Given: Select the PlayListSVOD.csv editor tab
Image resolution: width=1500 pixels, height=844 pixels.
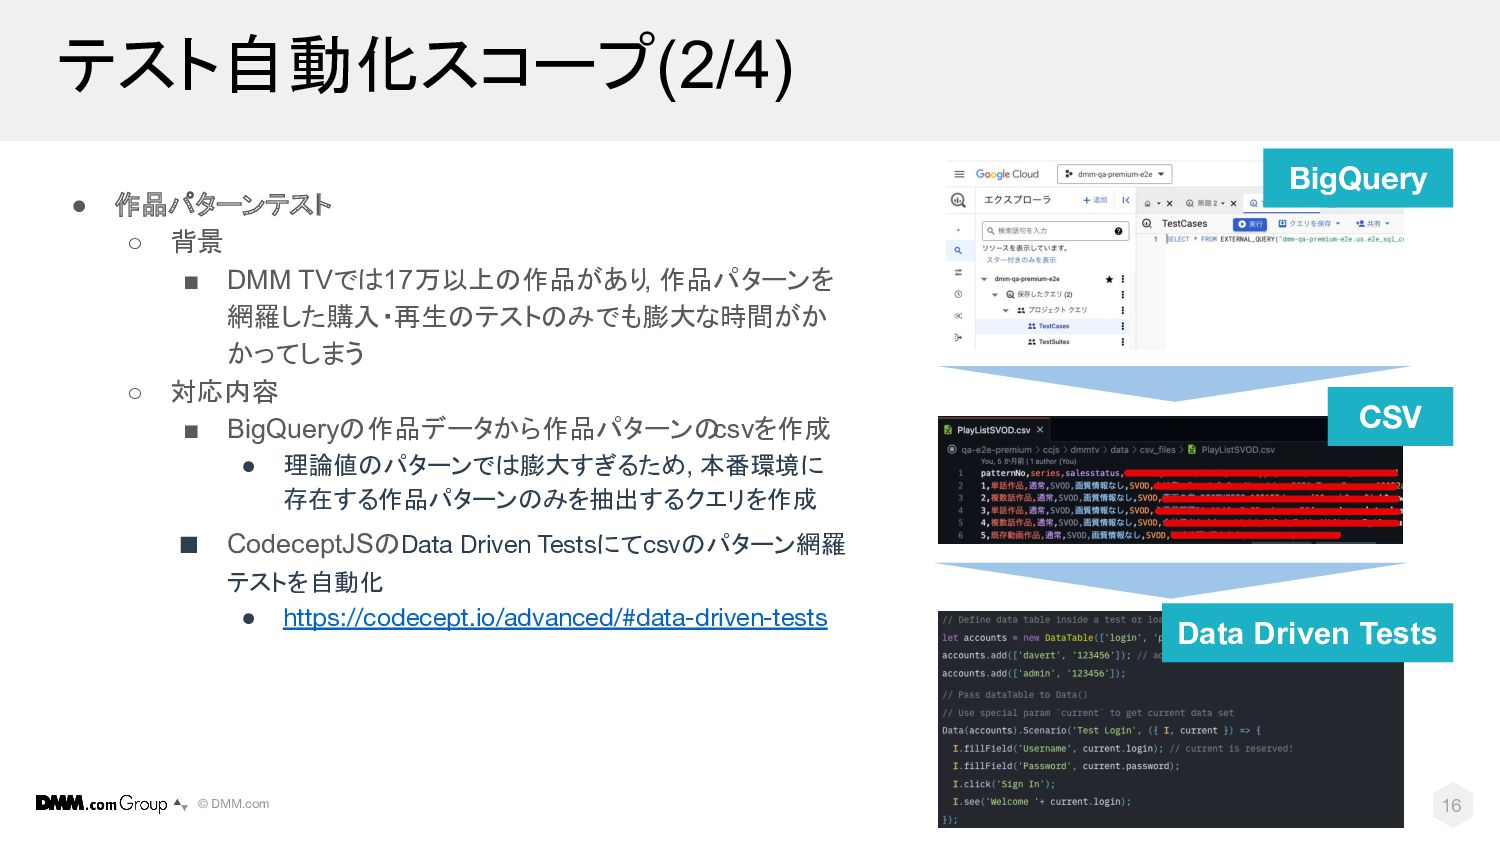Looking at the screenshot, I should pyautogui.click(x=993, y=430).
